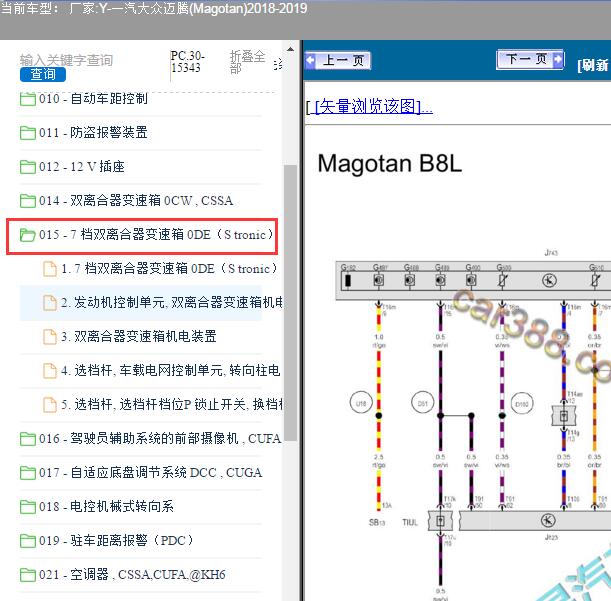Viewport: 611px width, 601px height.
Task: Click U18 circle marker in wiring diagram
Action: (361, 403)
